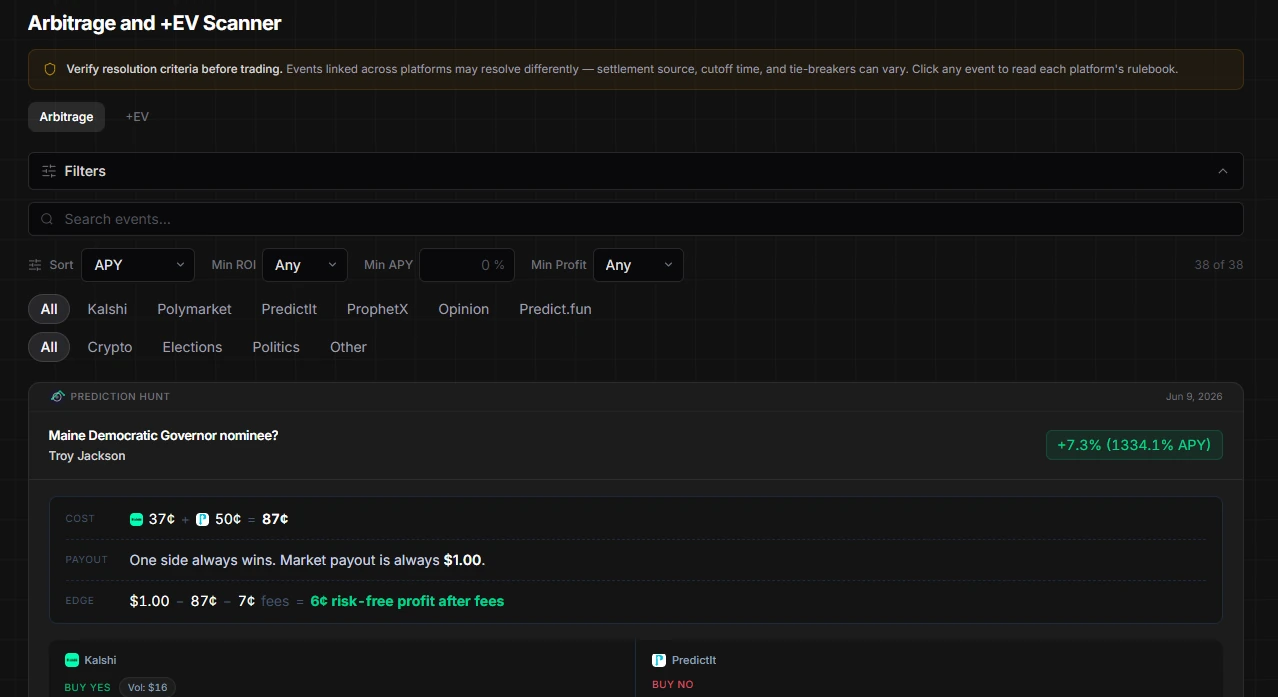This screenshot has height=697, width=1278.
Task: Filter by ProphetX platform
Action: click(x=377, y=309)
